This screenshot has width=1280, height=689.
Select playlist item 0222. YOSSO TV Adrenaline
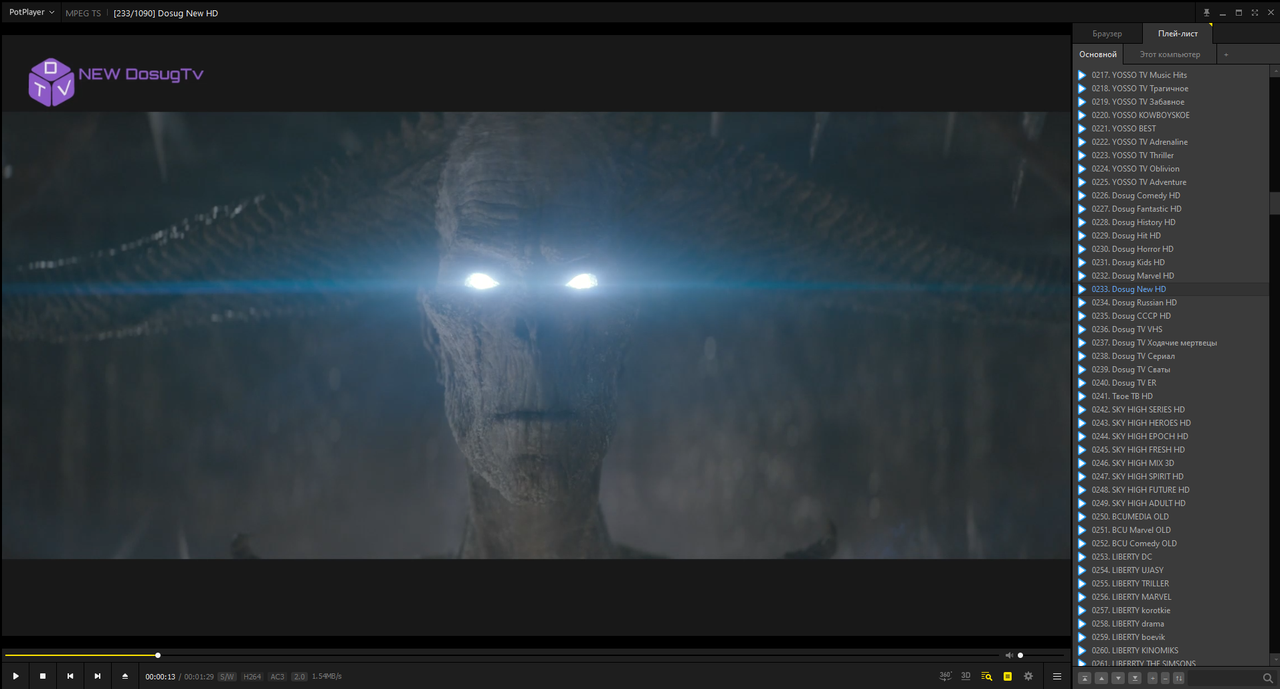pos(1172,142)
